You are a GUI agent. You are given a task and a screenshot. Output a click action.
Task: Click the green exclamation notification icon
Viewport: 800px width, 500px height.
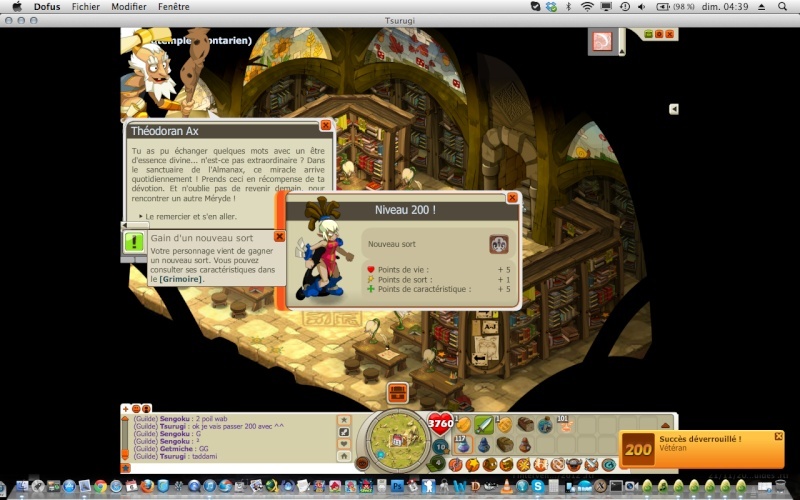coord(134,241)
